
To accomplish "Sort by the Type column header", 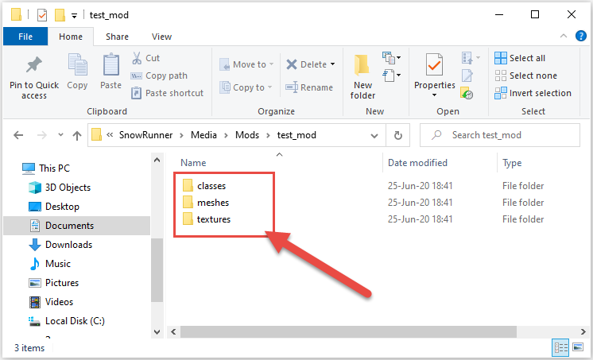I will 512,163.
